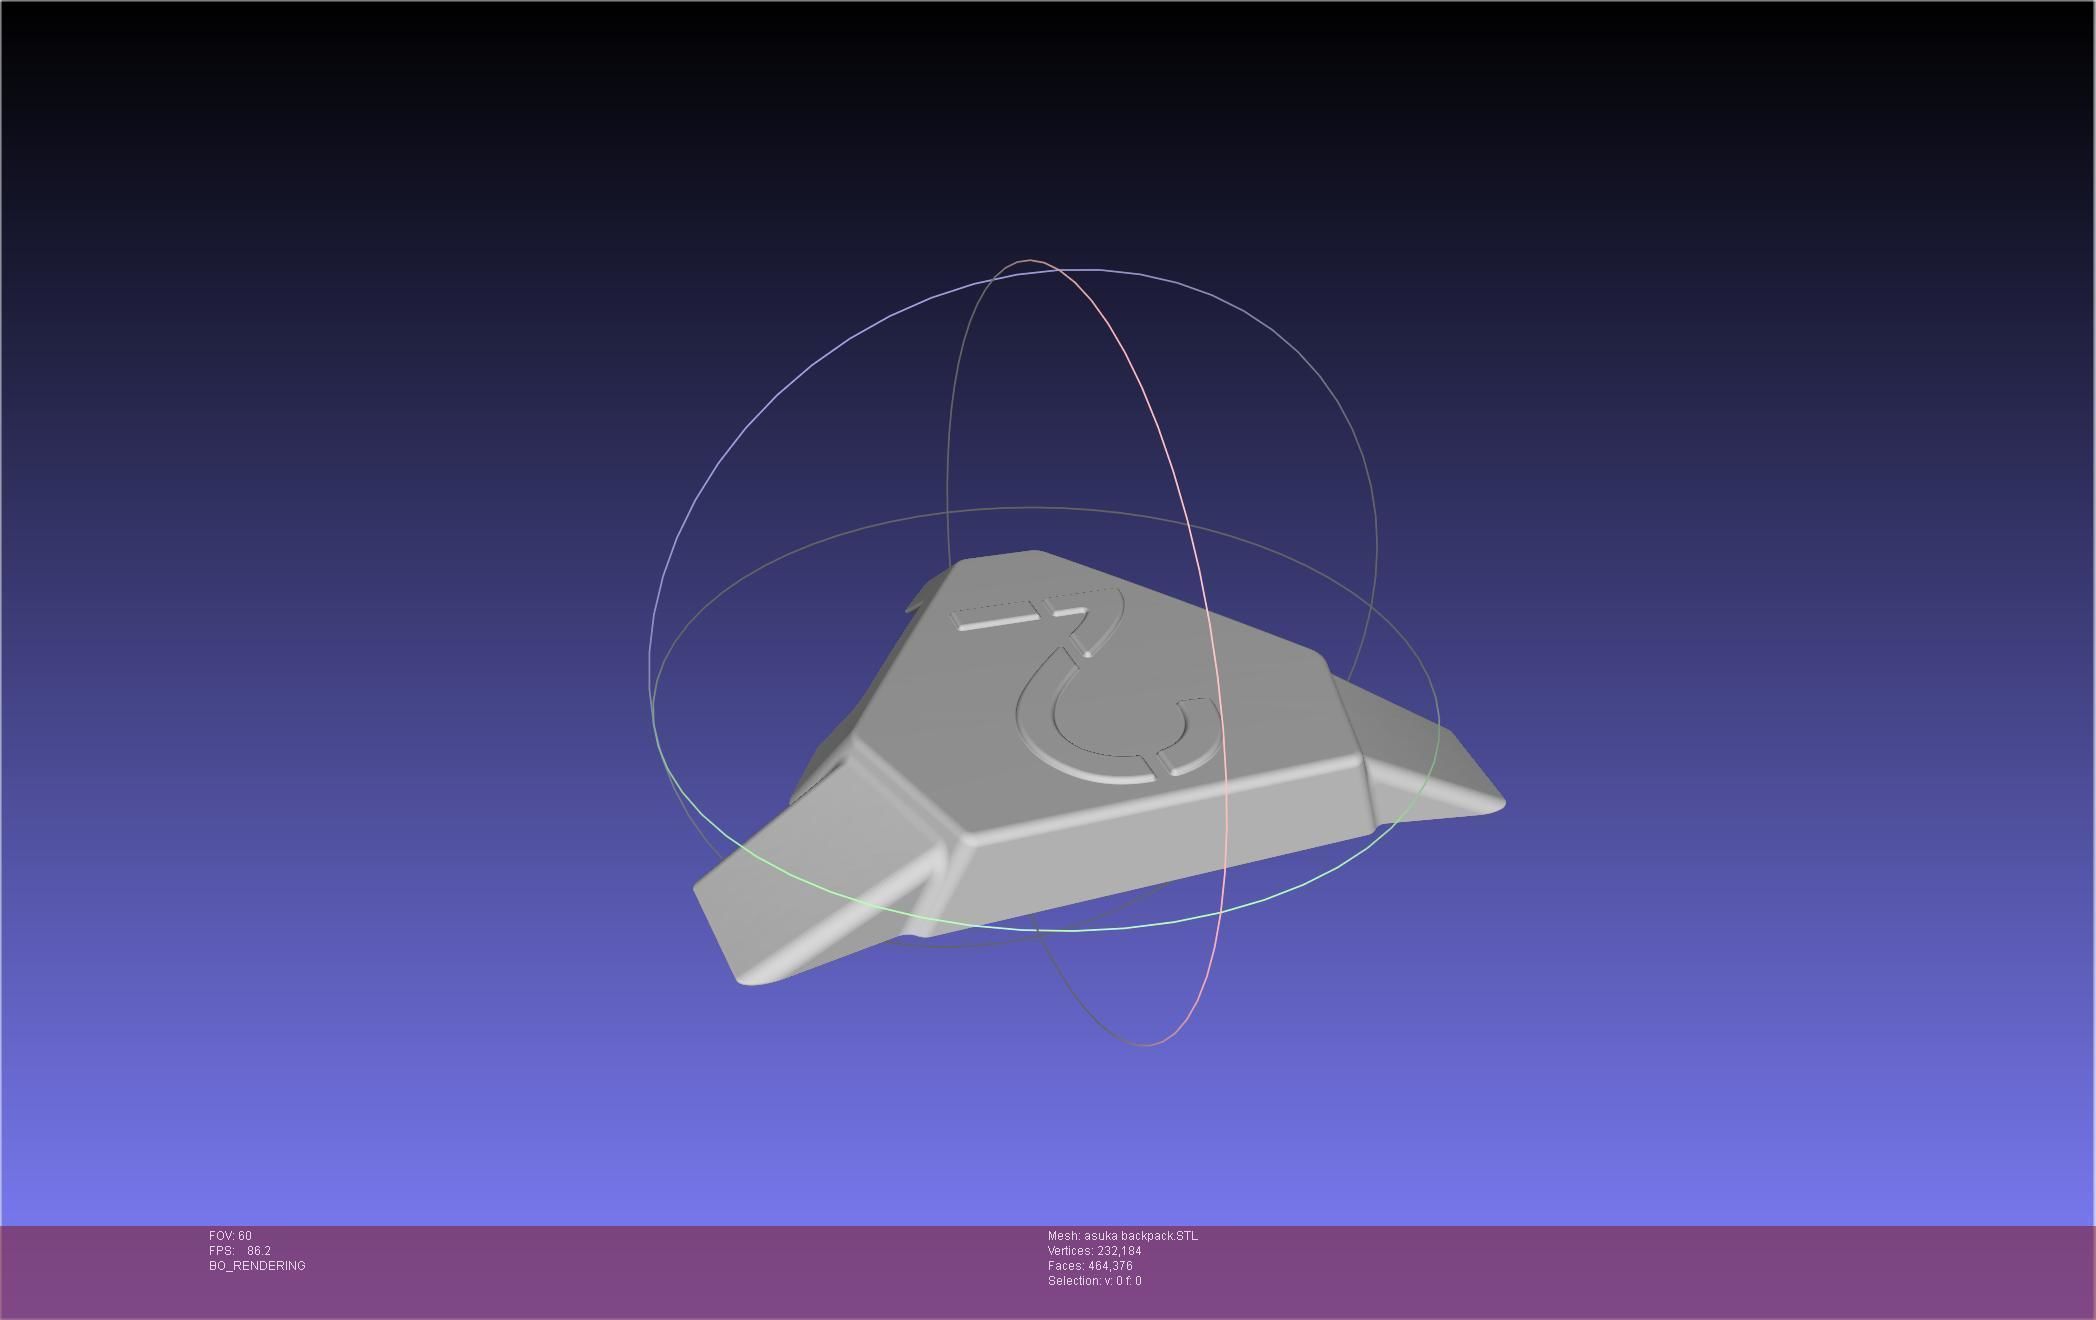The width and height of the screenshot is (2096, 1320).
Task: Click the Selection: v: 0 f: 0 text
Action: tap(1094, 1281)
